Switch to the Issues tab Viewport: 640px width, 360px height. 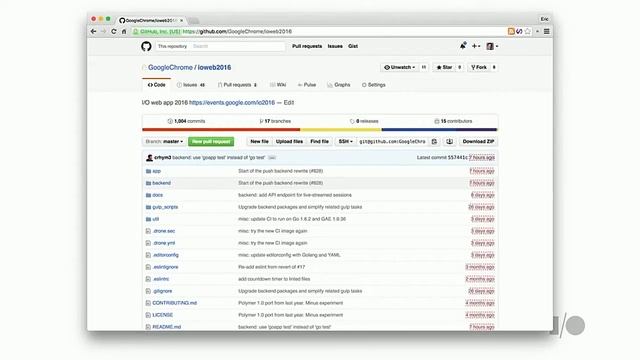click(191, 85)
